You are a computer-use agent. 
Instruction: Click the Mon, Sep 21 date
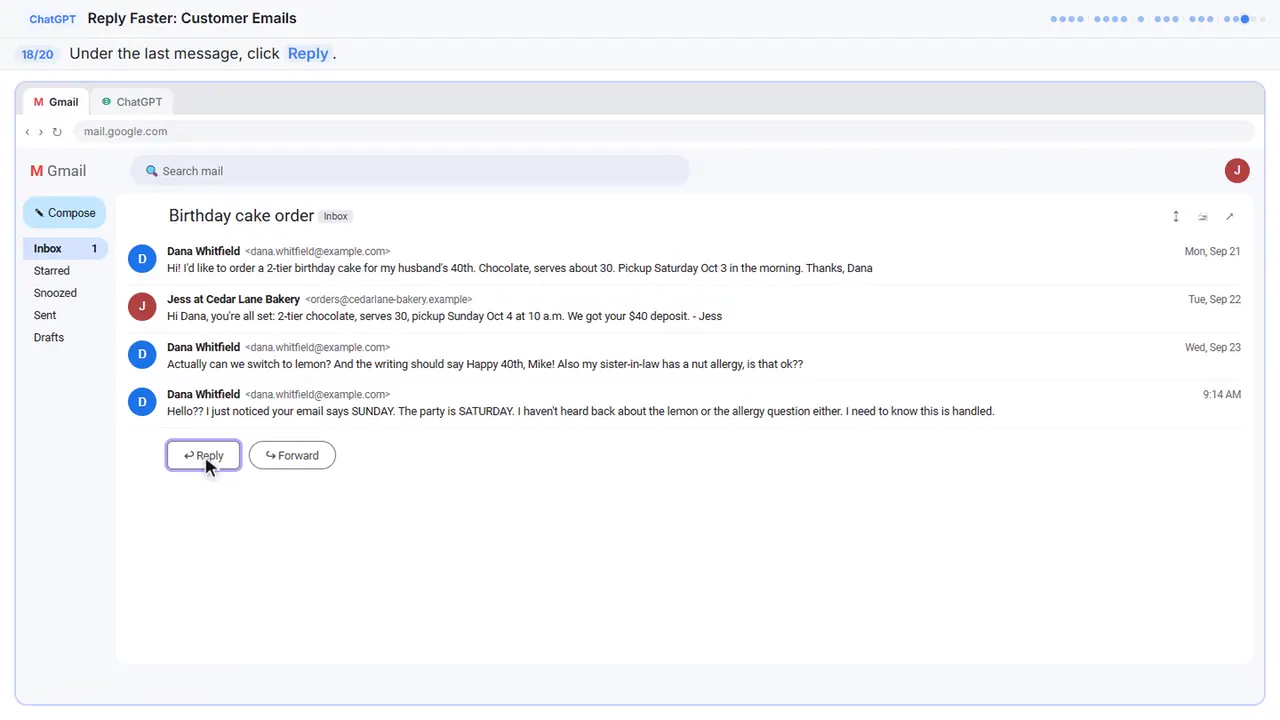1212,252
